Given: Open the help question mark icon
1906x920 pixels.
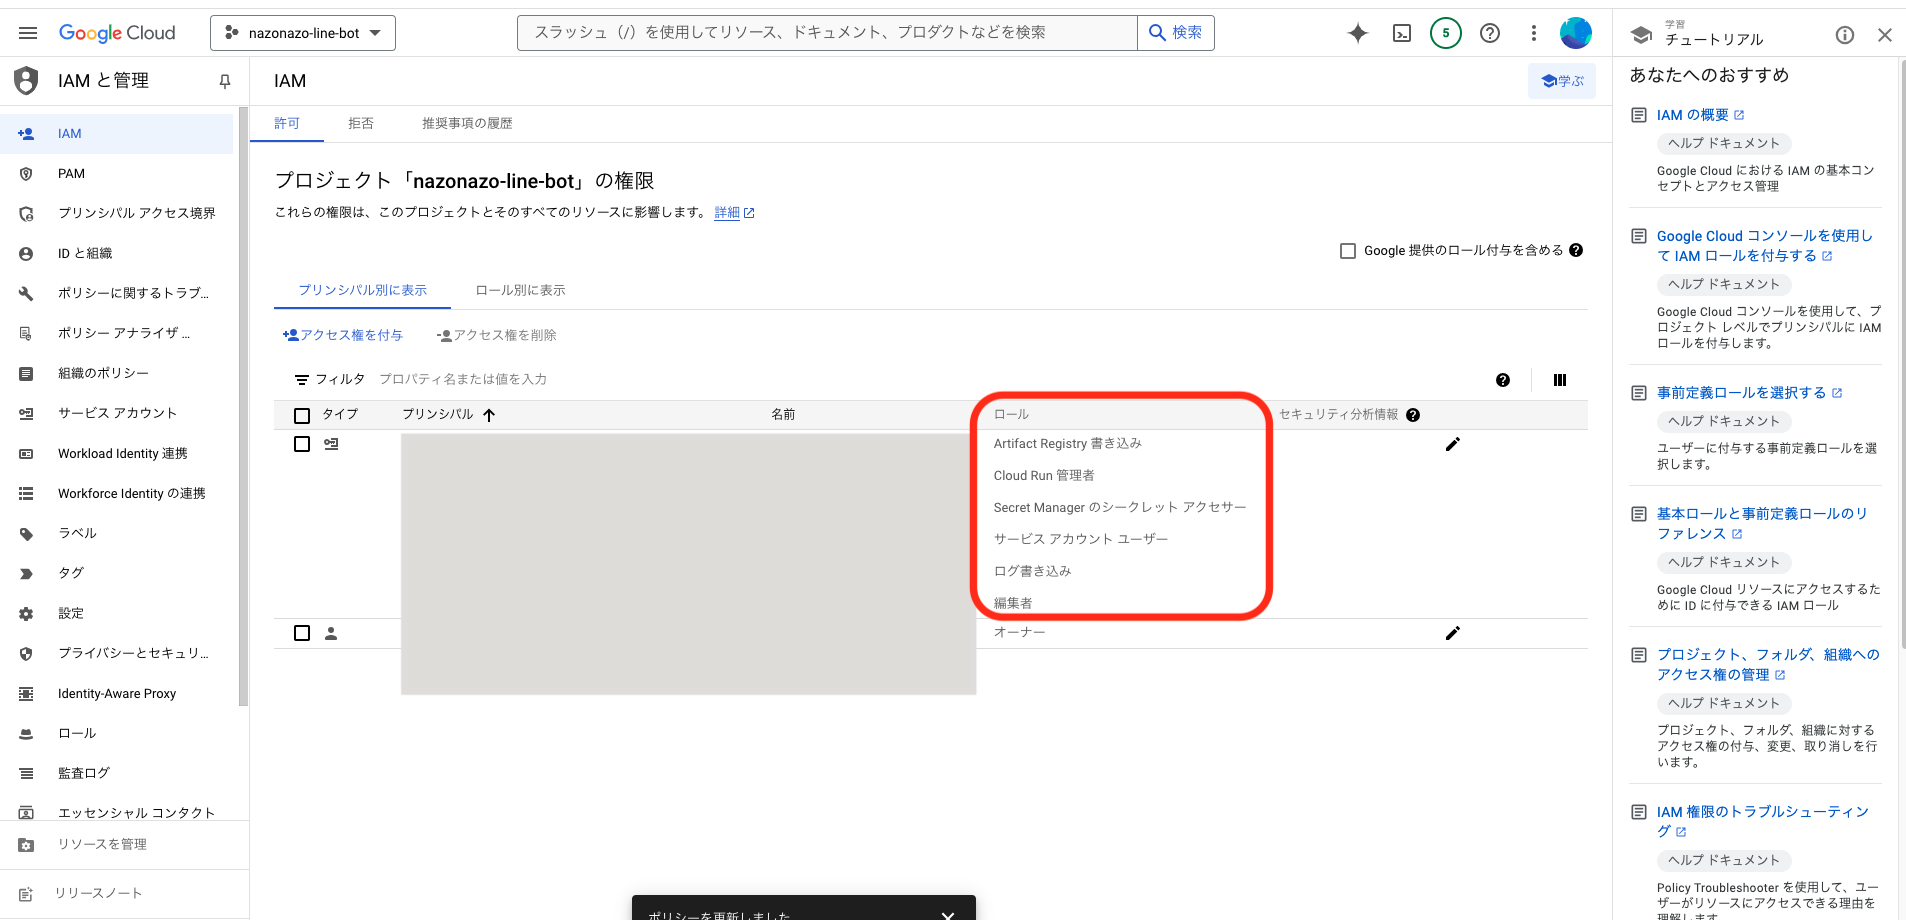Looking at the screenshot, I should 1489,32.
